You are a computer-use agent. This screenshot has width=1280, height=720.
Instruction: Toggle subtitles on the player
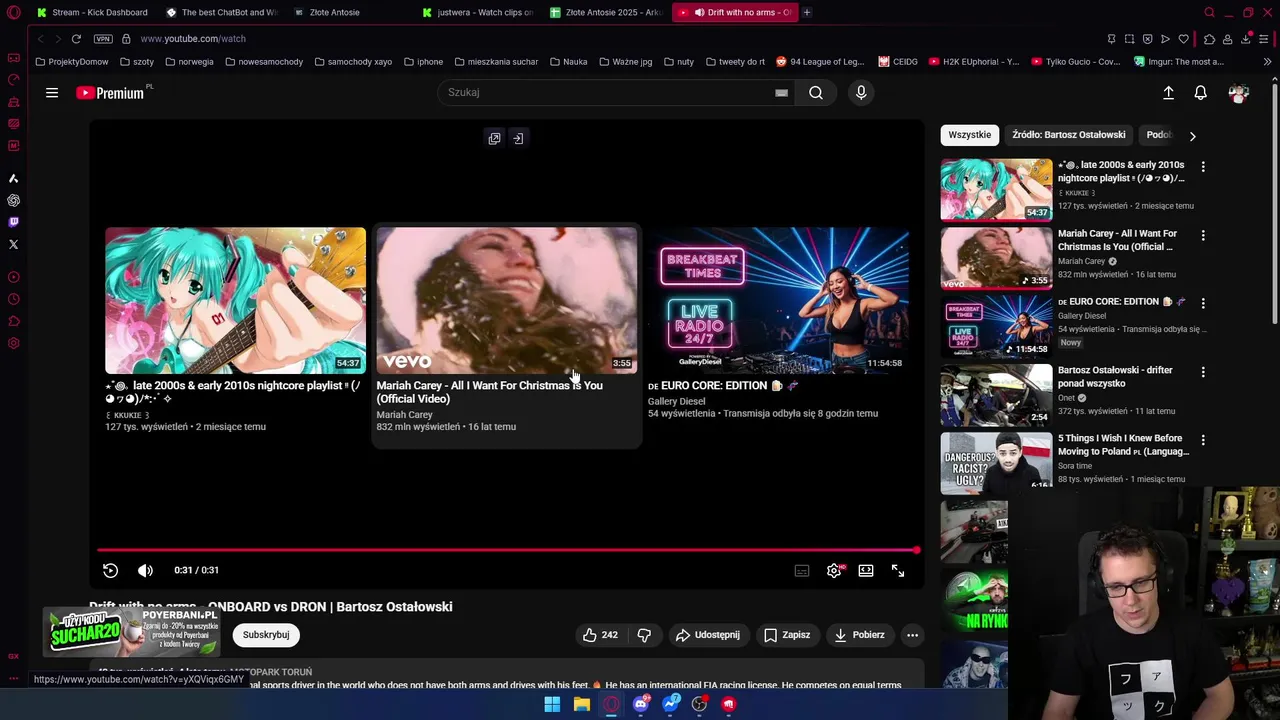click(802, 570)
